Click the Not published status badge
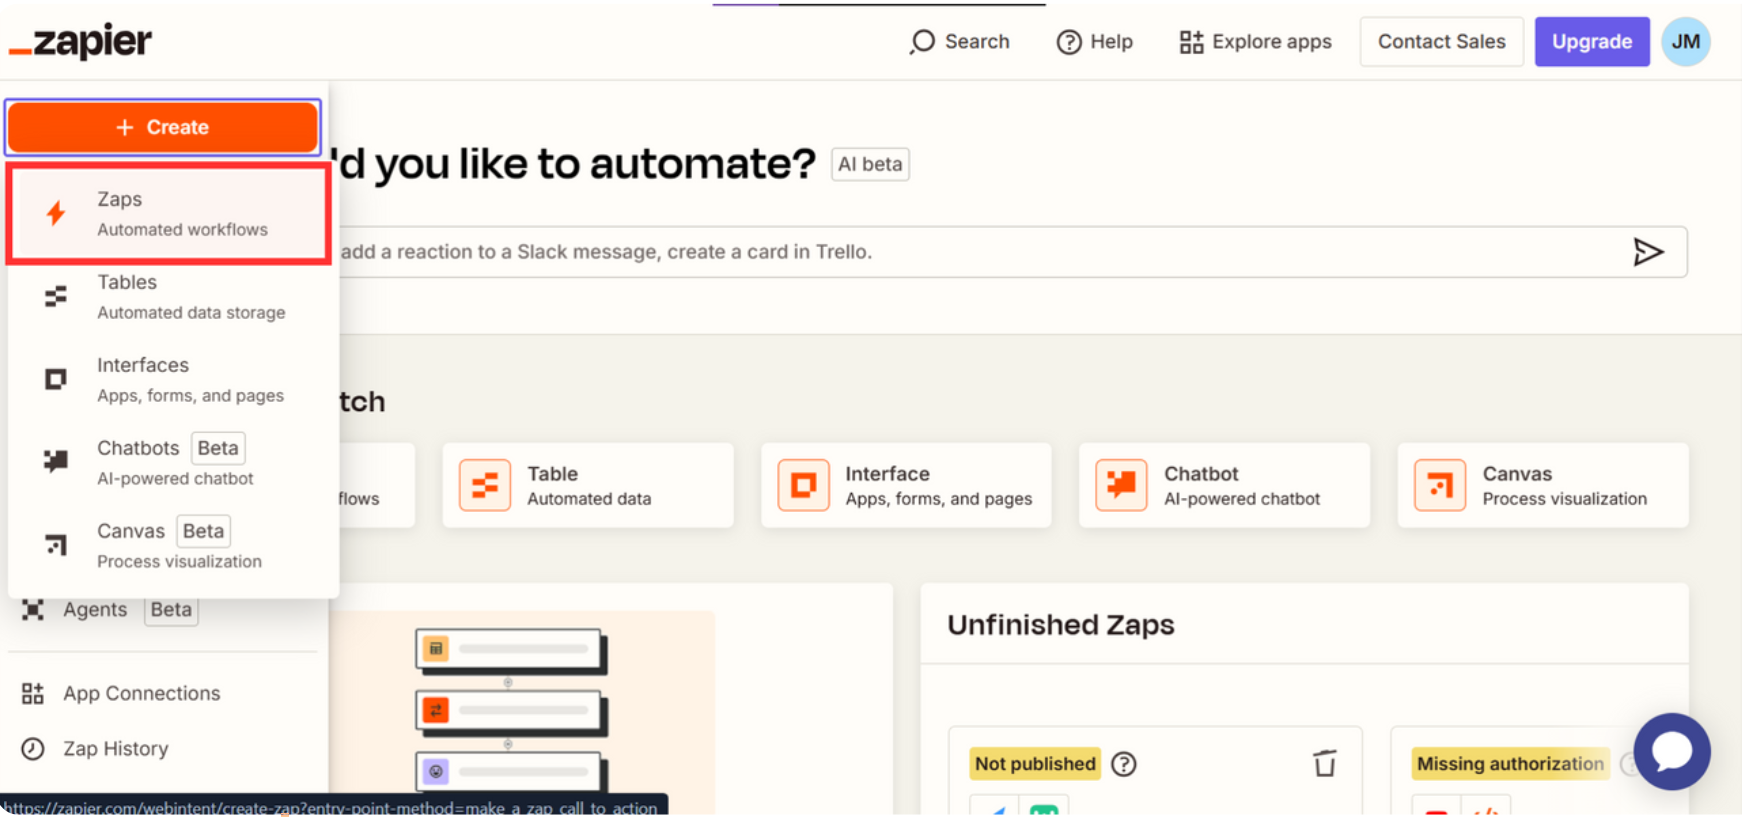 pyautogui.click(x=1035, y=764)
